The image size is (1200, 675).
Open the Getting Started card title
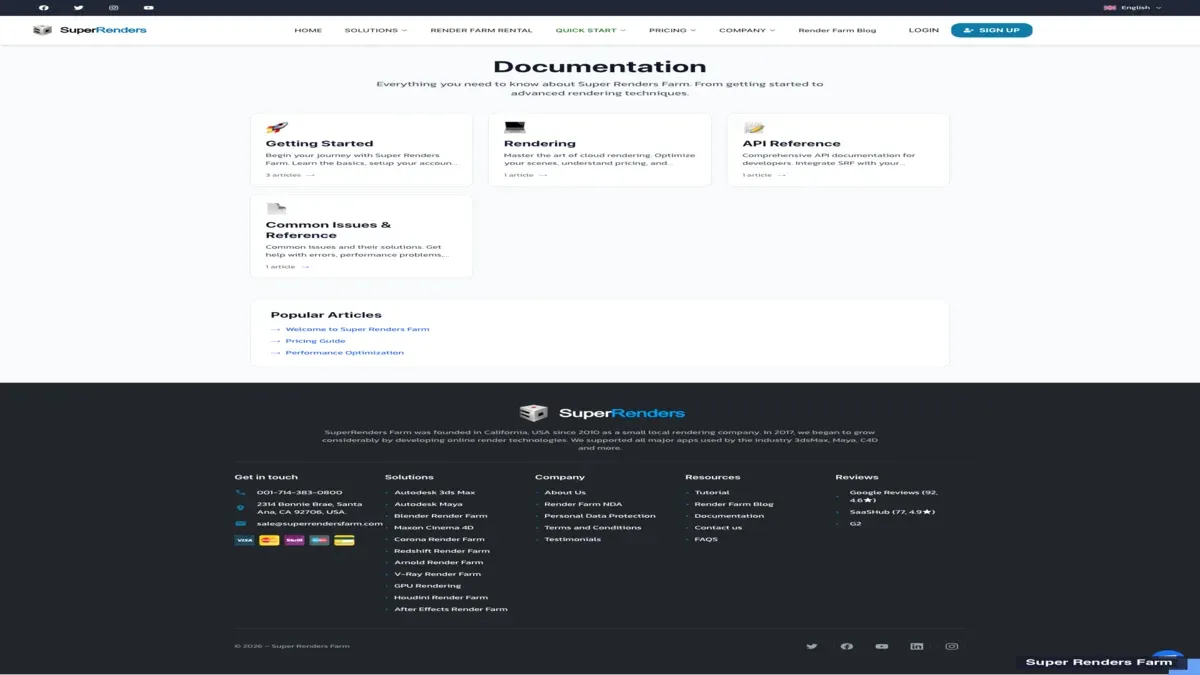319,144
